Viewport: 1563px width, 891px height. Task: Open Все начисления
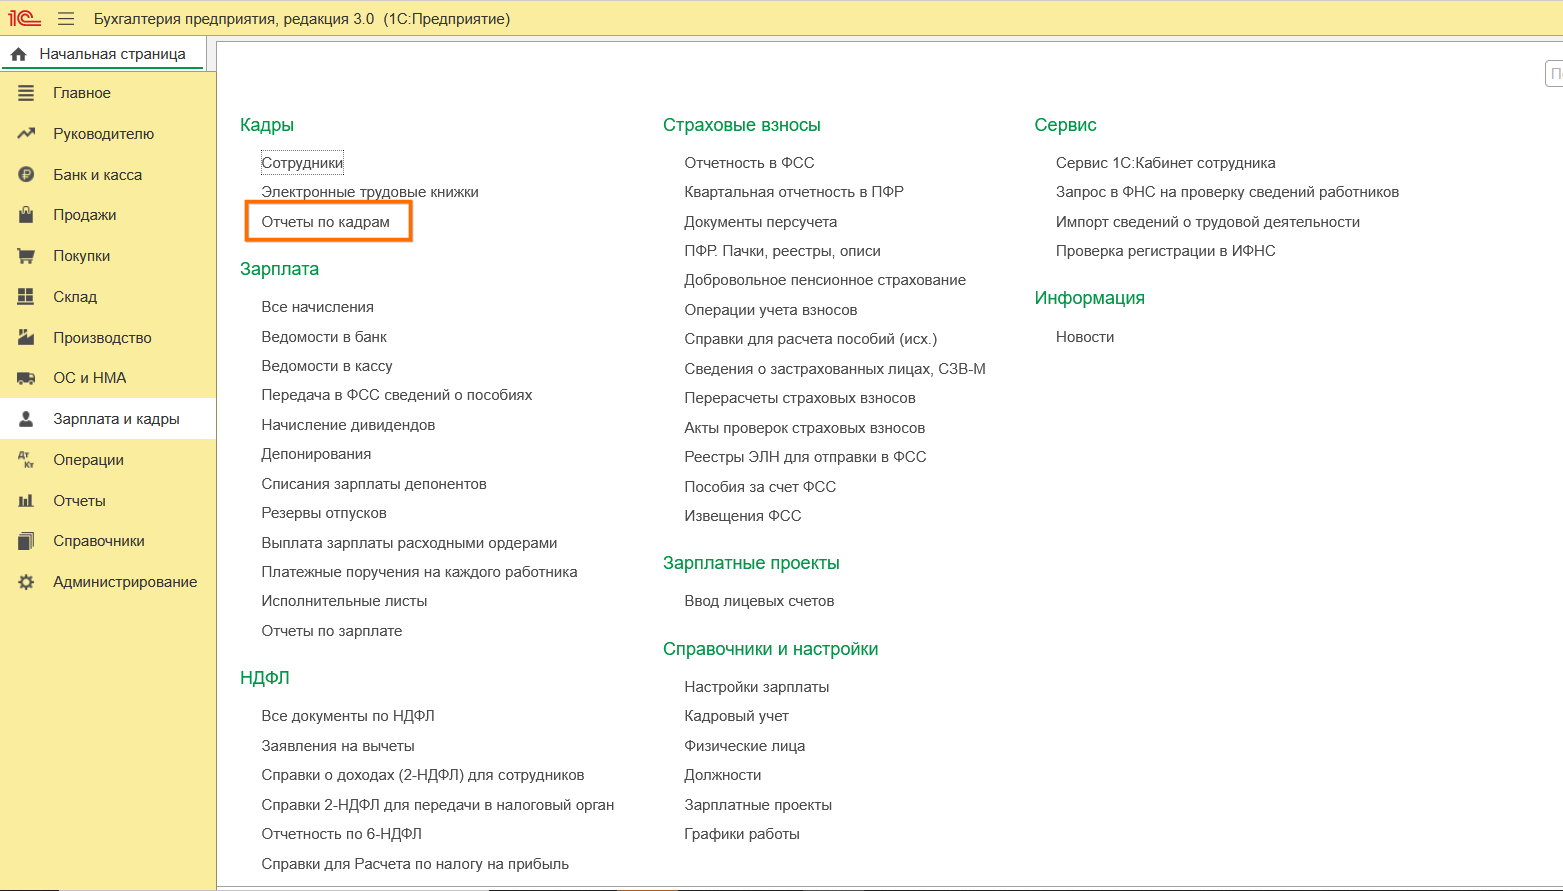coord(317,307)
